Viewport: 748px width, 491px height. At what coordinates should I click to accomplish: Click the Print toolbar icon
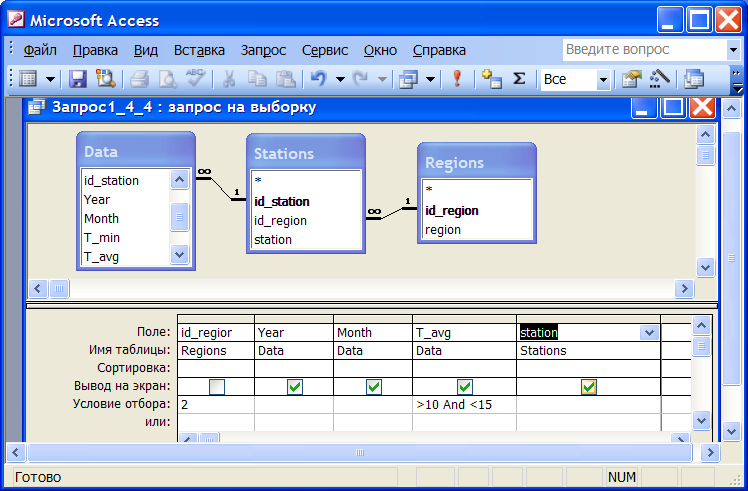pos(139,79)
